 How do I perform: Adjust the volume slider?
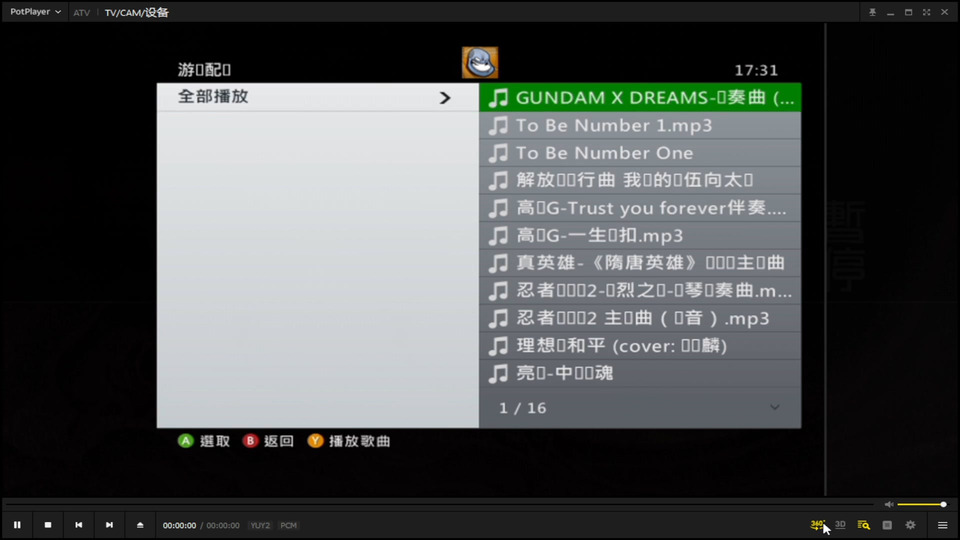pos(922,504)
